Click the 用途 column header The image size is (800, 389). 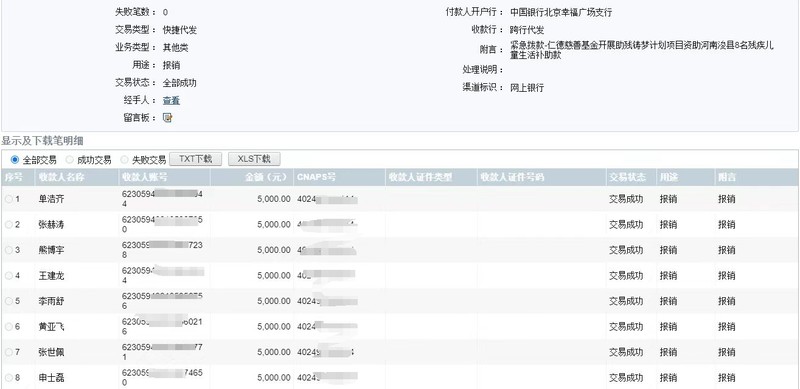668,177
